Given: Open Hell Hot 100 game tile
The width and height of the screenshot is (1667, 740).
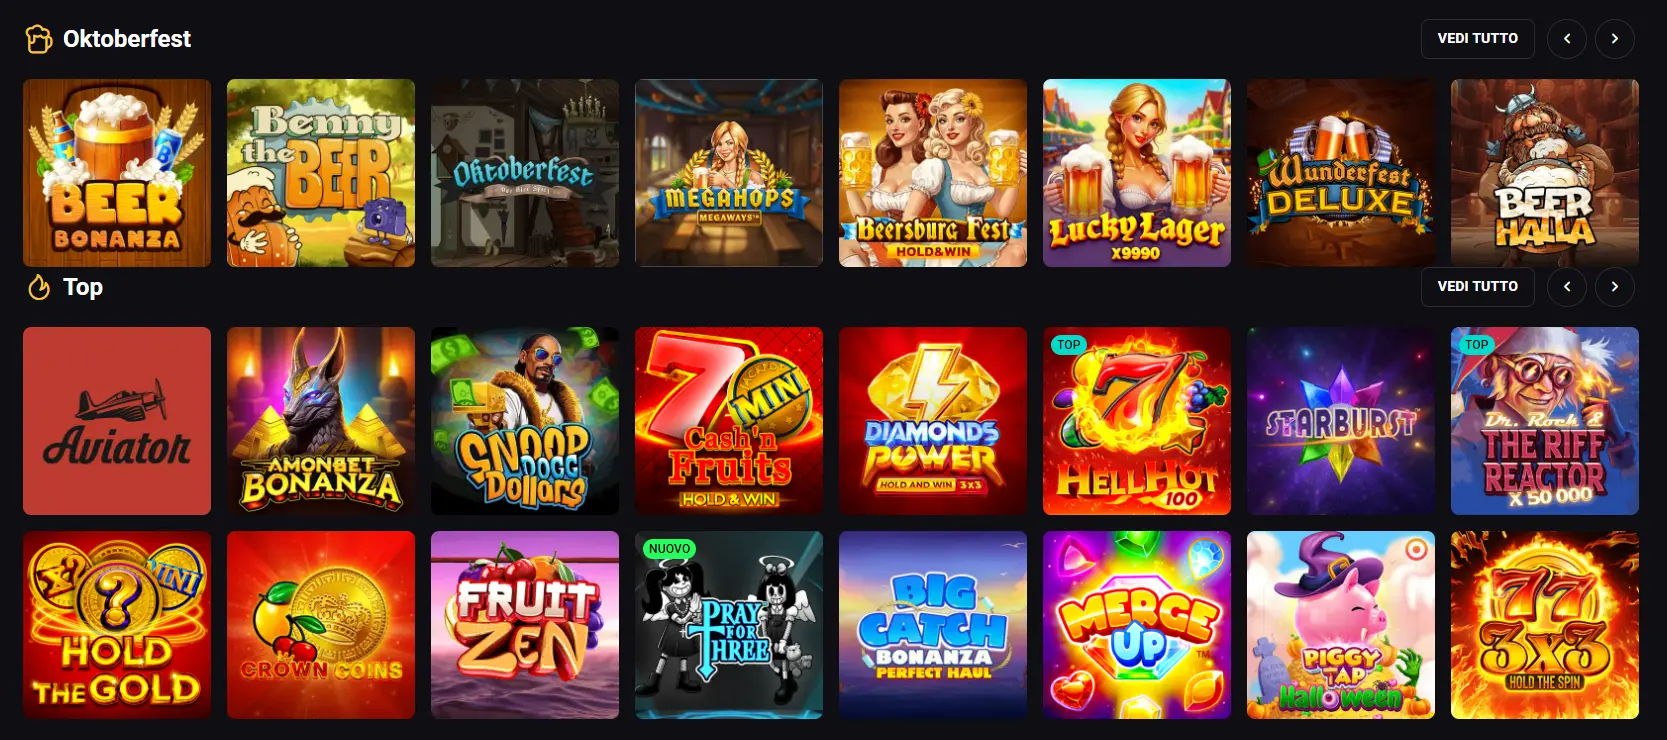Looking at the screenshot, I should [1137, 421].
